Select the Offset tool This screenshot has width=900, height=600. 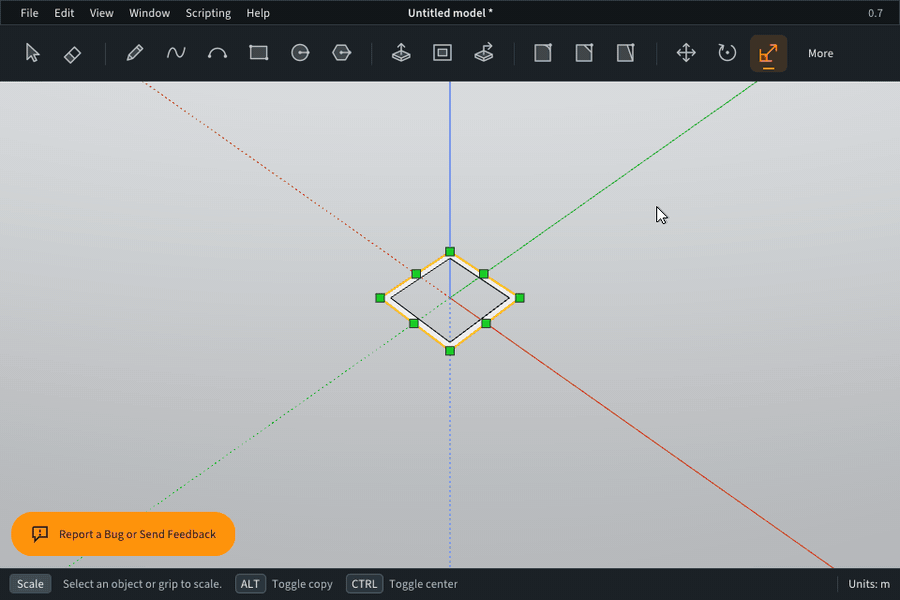pyautogui.click(x=443, y=53)
